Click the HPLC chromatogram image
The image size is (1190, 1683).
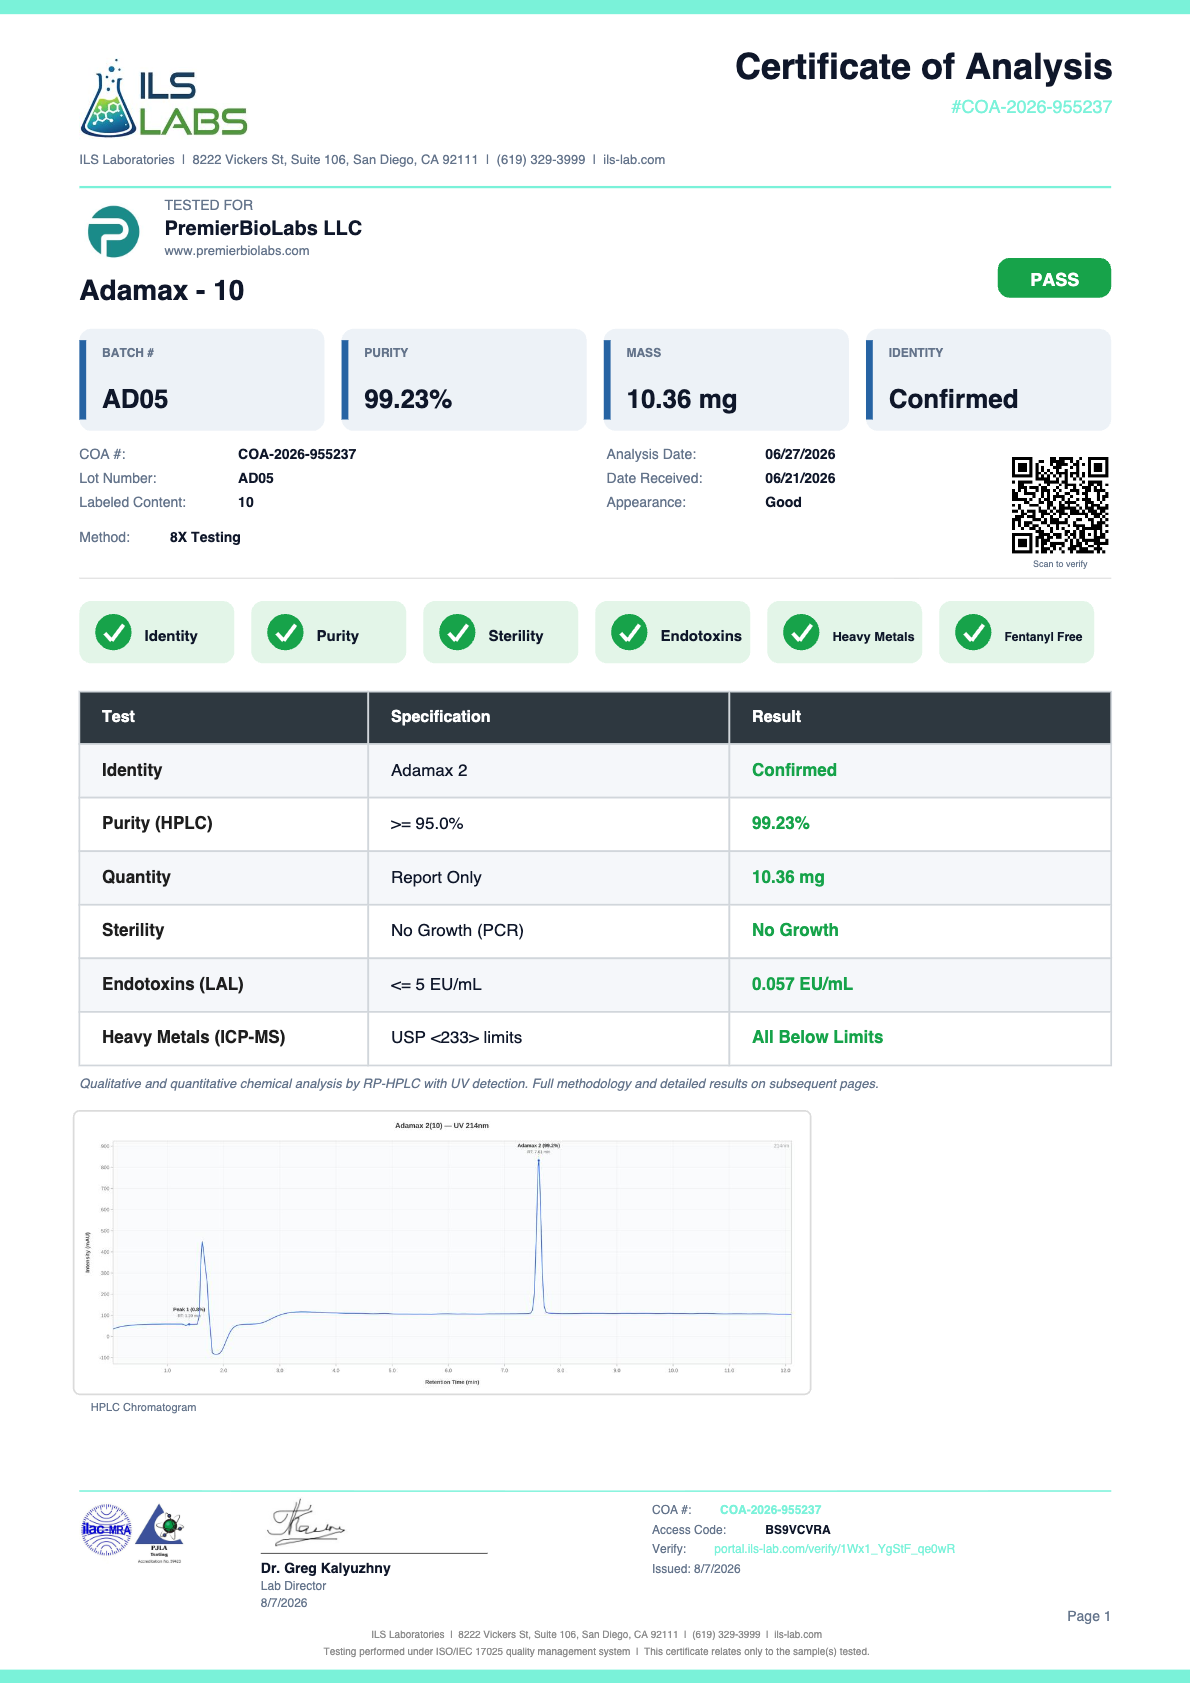(442, 1252)
